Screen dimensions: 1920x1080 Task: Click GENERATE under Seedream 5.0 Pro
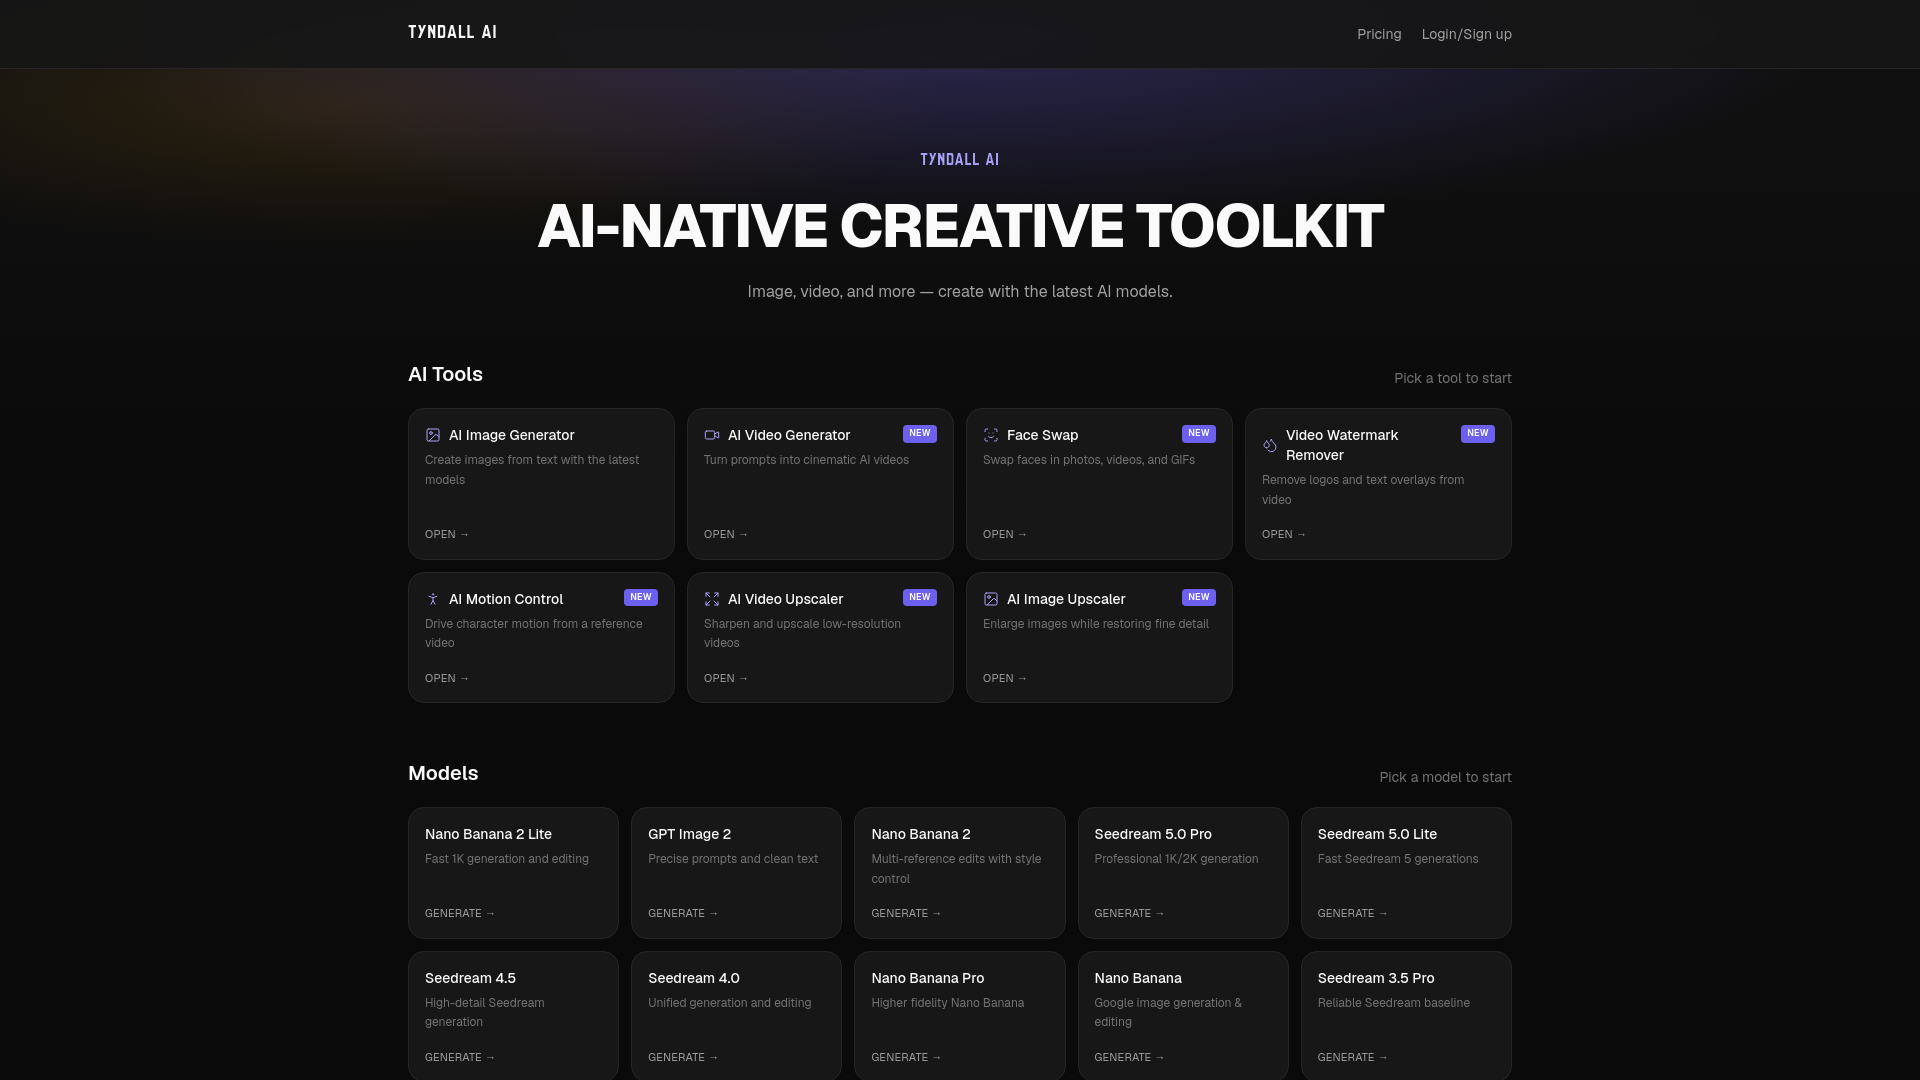(1130, 913)
